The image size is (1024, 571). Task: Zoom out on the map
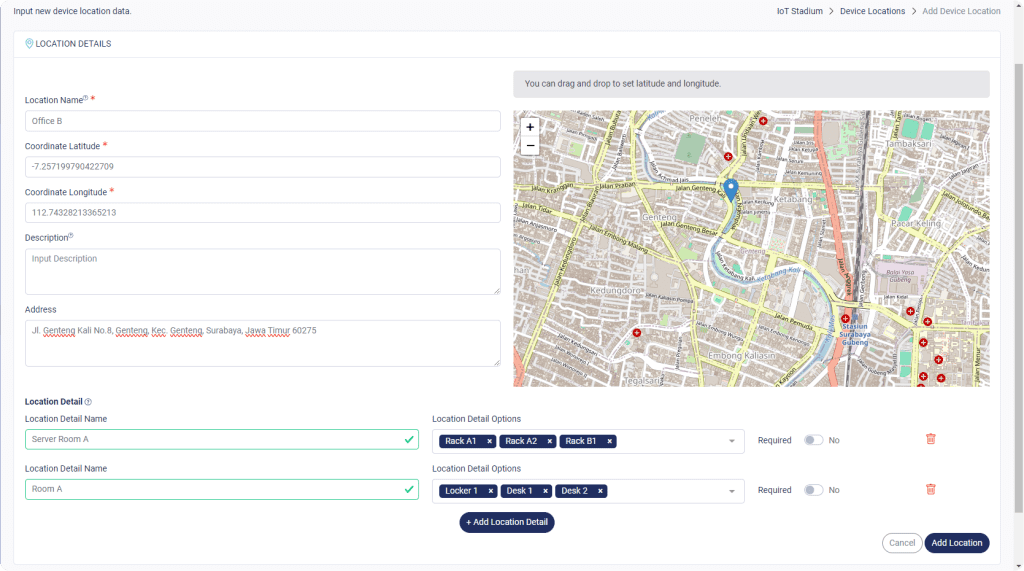[x=530, y=146]
